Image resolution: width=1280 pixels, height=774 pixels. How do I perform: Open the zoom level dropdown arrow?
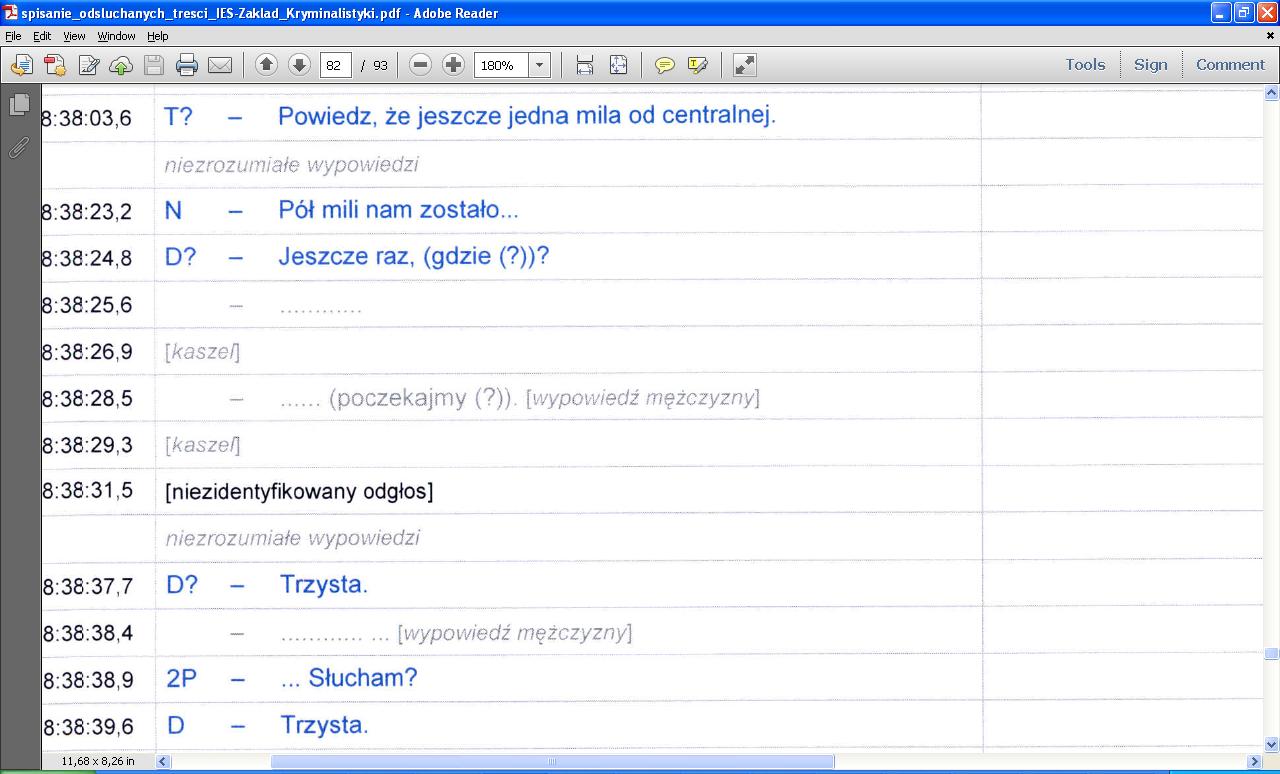(x=540, y=65)
